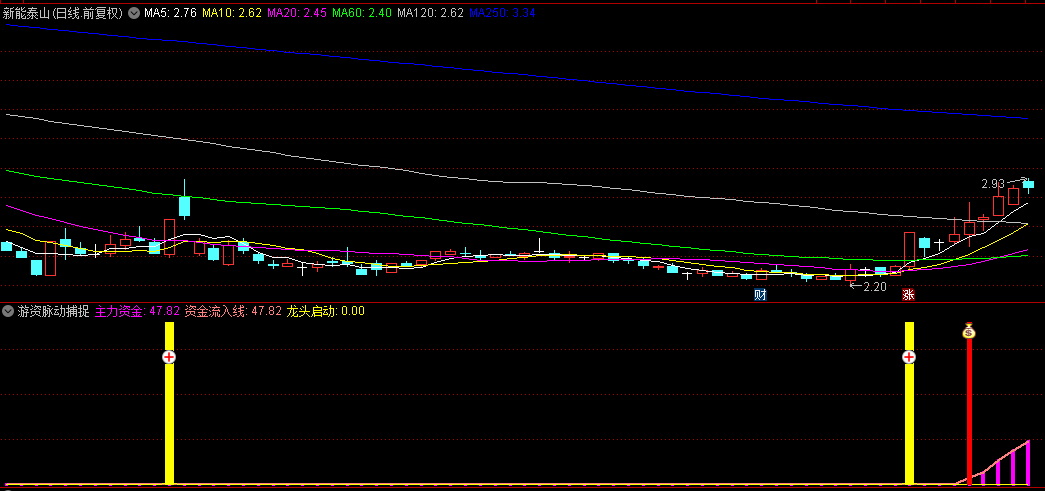Viewport: 1045px width, 491px height.
Task: Select the MA120: 2.62 label
Action: (430, 13)
